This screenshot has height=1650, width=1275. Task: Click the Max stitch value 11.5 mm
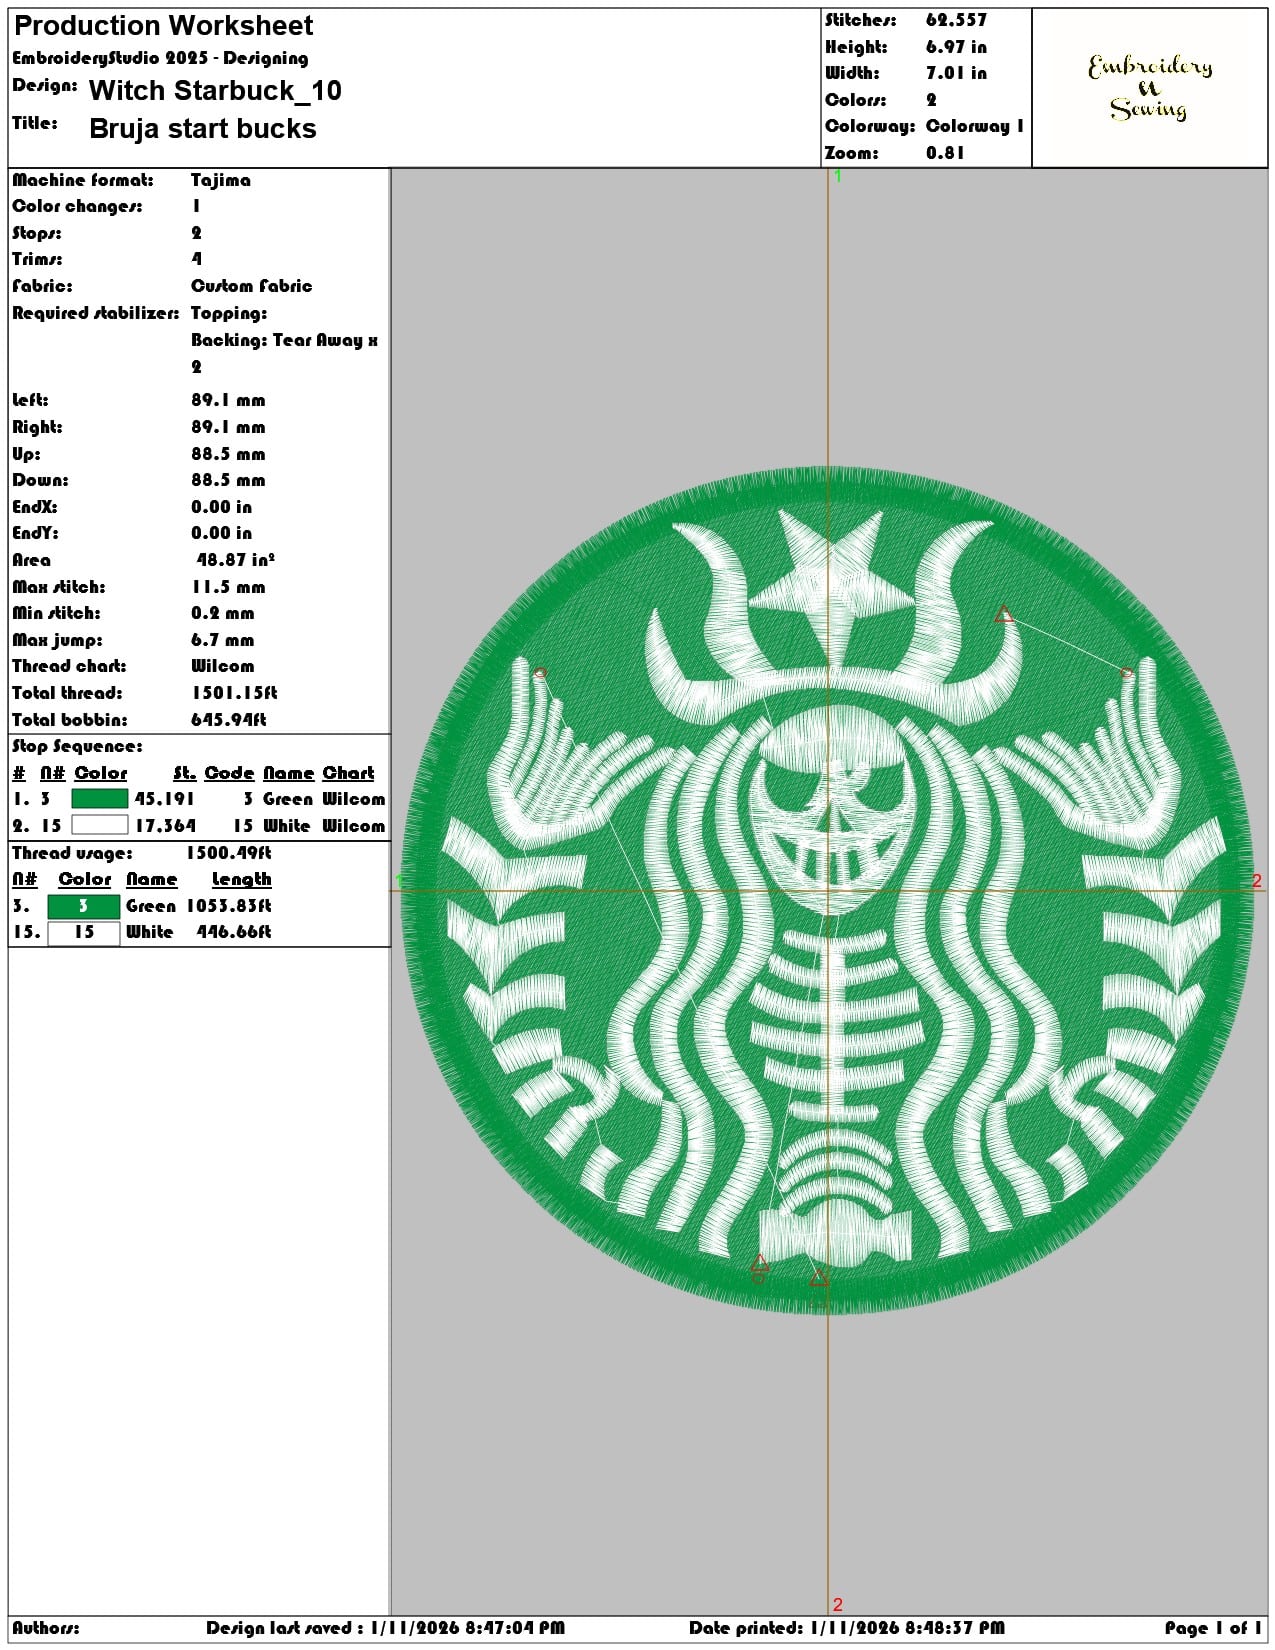point(228,587)
